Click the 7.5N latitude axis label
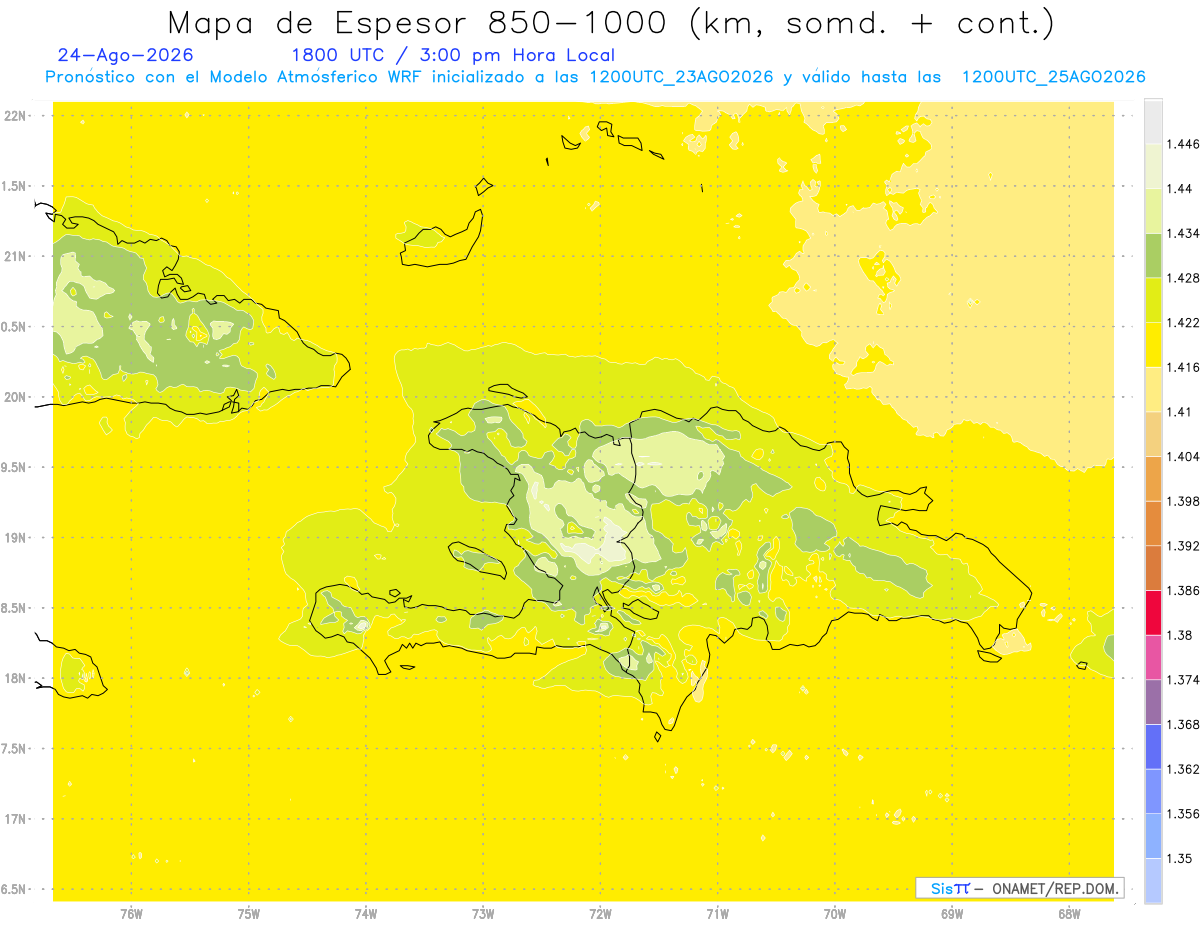This screenshot has height=927, width=1200. 14,749
